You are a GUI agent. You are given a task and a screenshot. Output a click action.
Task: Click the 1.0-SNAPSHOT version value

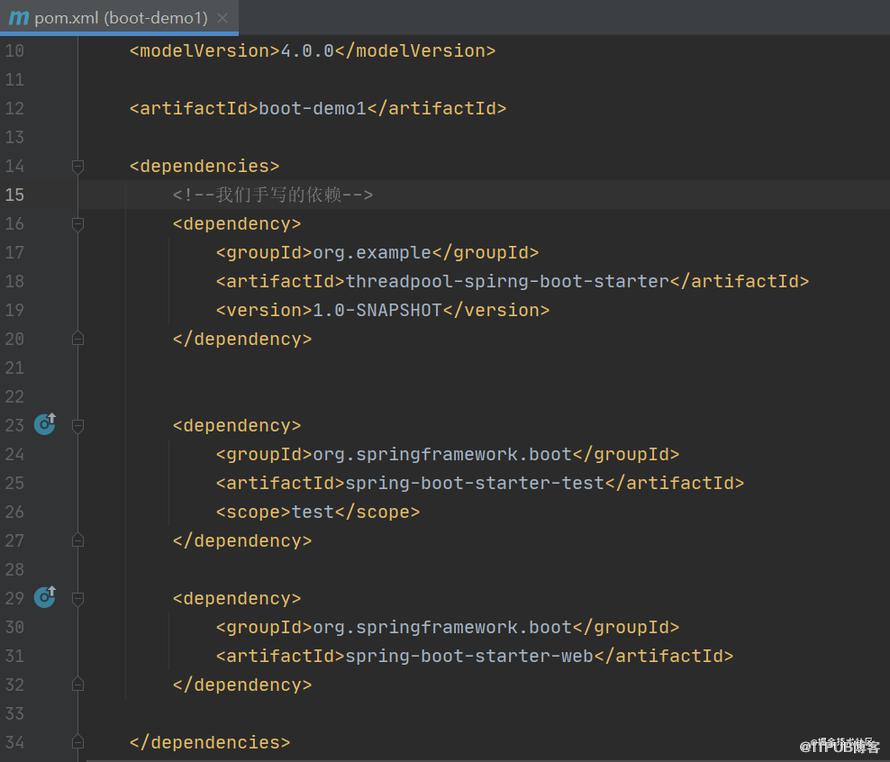[377, 311]
